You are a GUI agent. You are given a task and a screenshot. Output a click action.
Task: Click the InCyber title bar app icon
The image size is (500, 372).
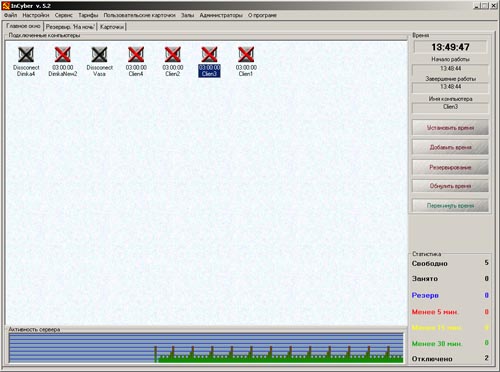coord(6,6)
